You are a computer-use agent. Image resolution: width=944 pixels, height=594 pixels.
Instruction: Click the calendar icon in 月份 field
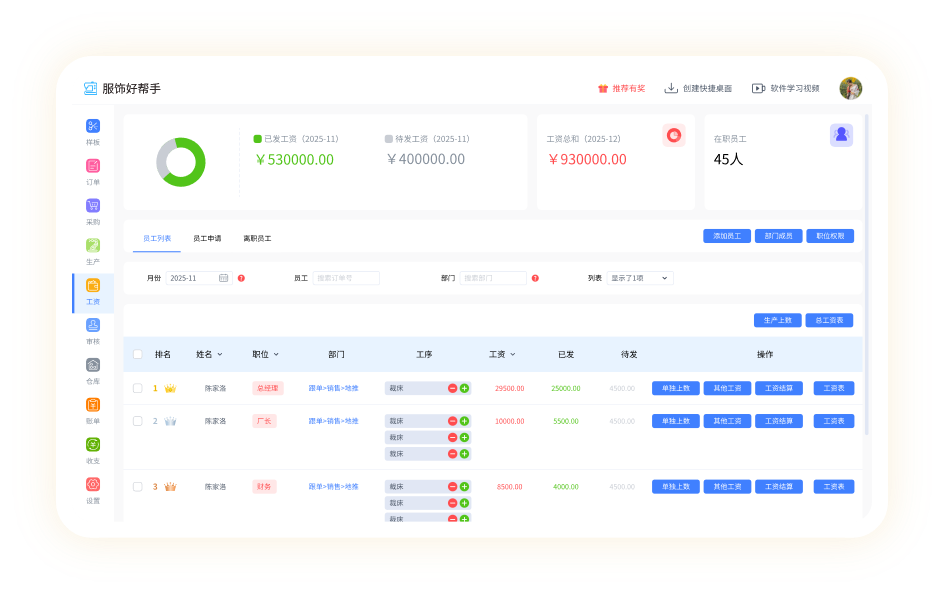(223, 278)
